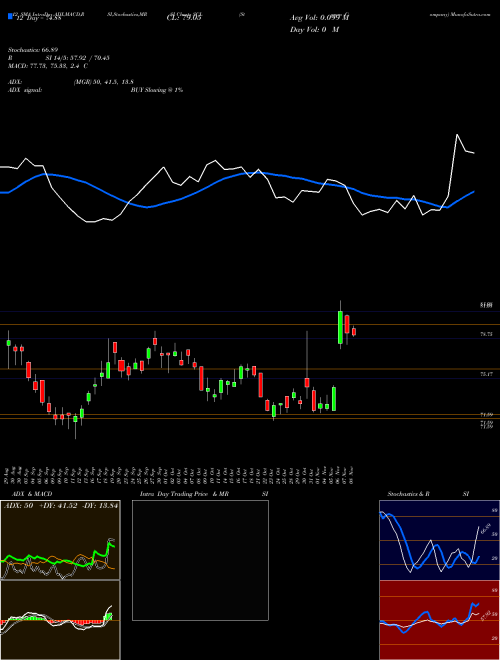Click 'BUY Slowing @ 1%' ADX signal text
This screenshot has width=500, height=660.
click(157, 90)
